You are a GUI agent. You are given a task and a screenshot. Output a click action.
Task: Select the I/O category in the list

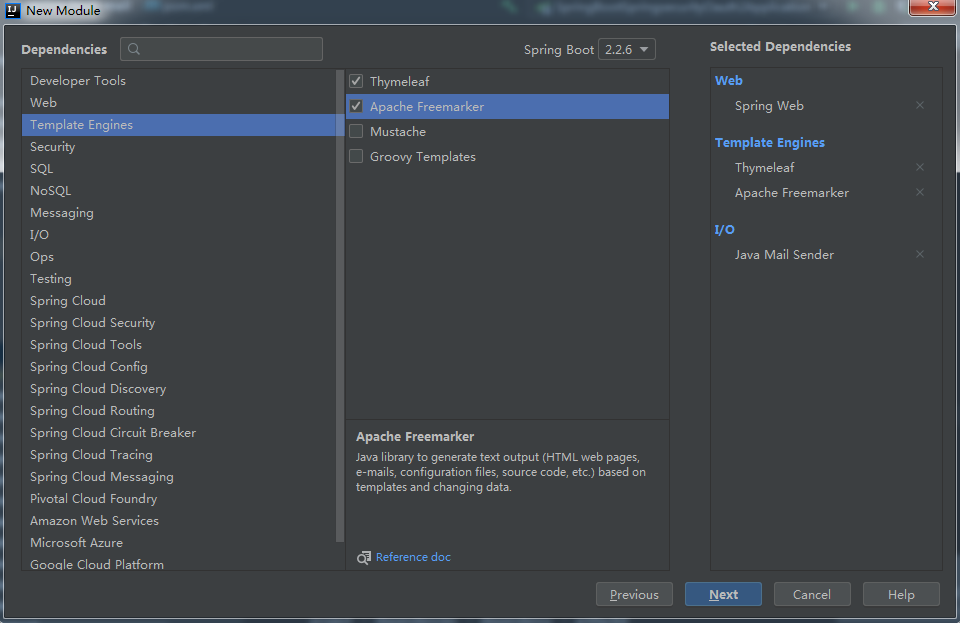pyautogui.click(x=179, y=235)
